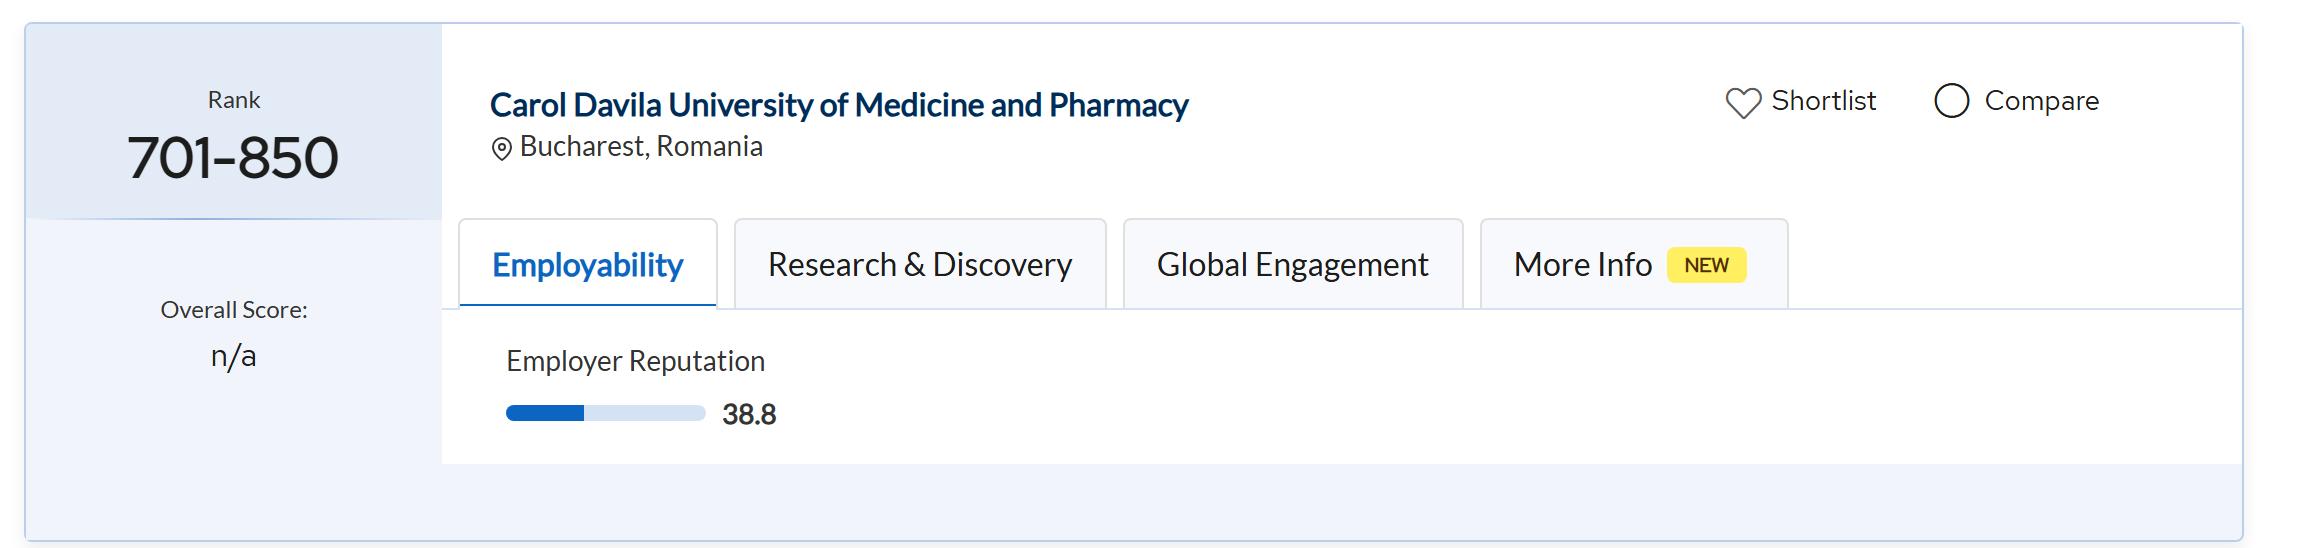Open the More Info tab
This screenshot has width=2319, height=548.
tap(1582, 265)
